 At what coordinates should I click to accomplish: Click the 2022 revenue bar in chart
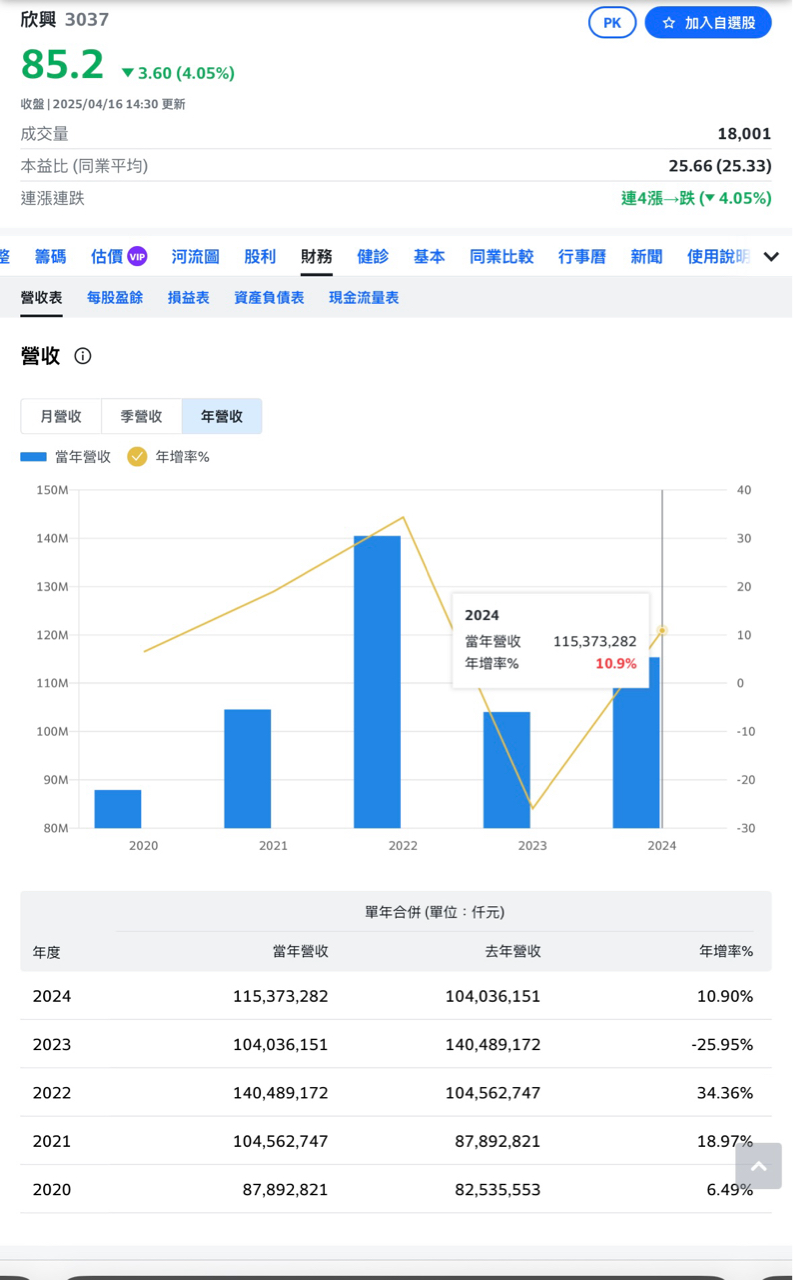(x=377, y=680)
